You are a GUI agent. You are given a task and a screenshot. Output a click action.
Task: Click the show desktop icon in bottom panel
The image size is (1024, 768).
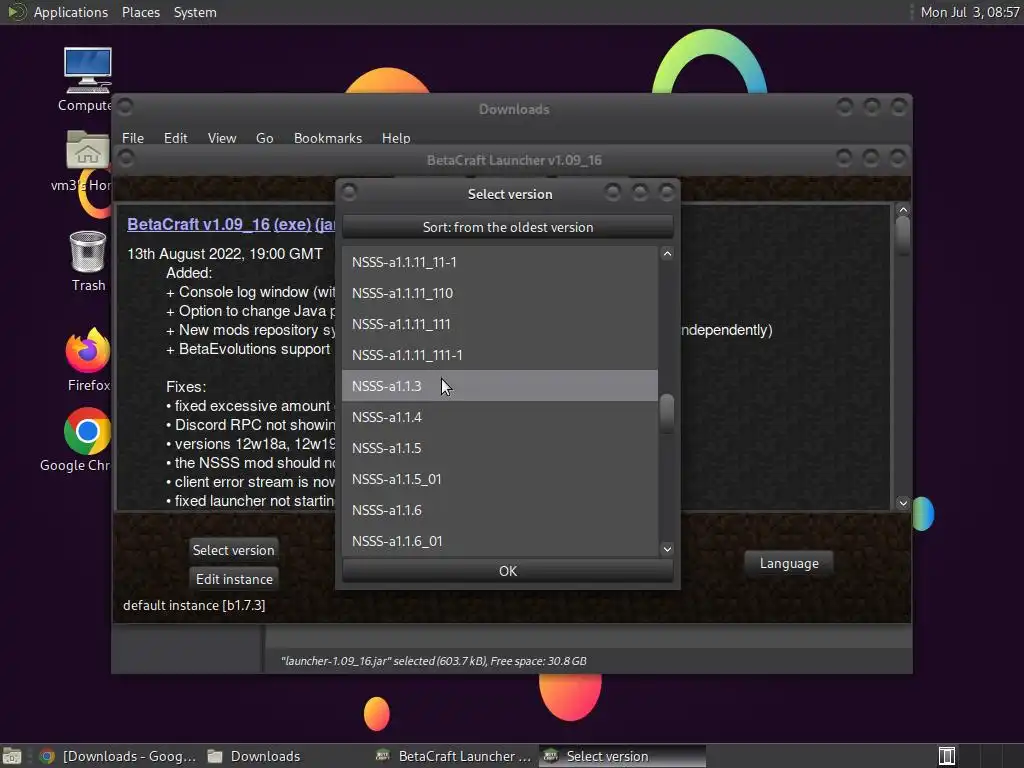pos(12,756)
